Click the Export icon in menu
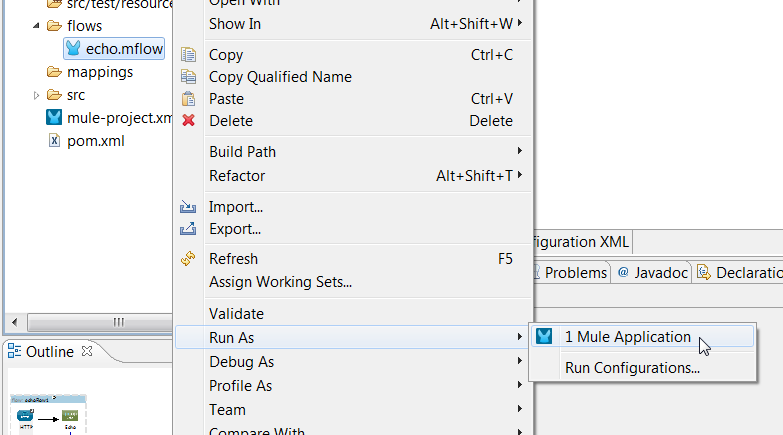Image resolution: width=783 pixels, height=435 pixels. tap(188, 229)
